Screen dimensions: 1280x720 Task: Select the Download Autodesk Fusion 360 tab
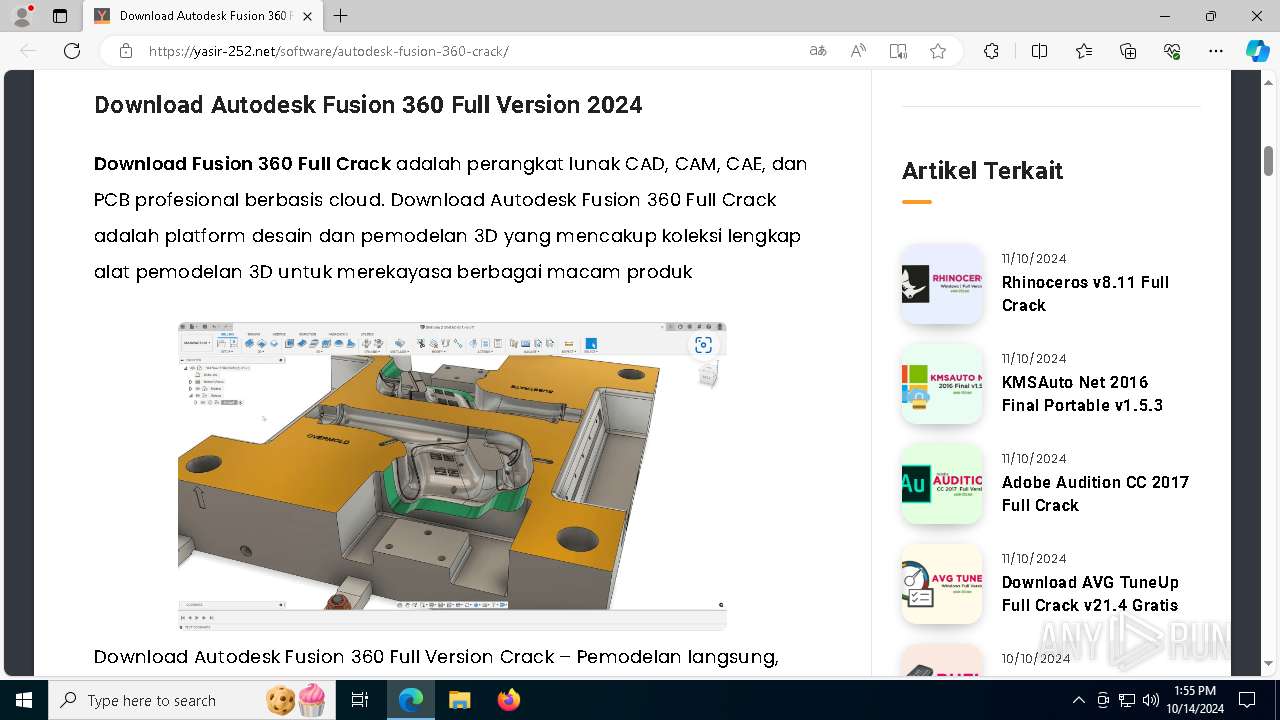(x=203, y=16)
